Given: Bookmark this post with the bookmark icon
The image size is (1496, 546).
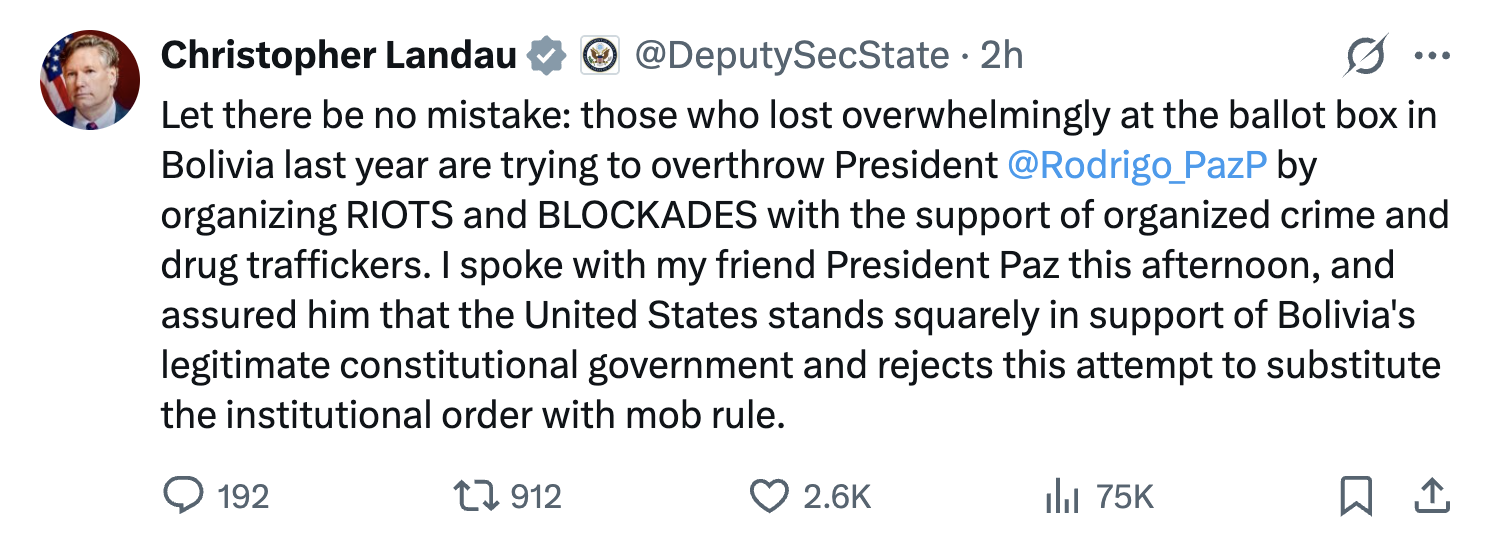Looking at the screenshot, I should click(1355, 495).
